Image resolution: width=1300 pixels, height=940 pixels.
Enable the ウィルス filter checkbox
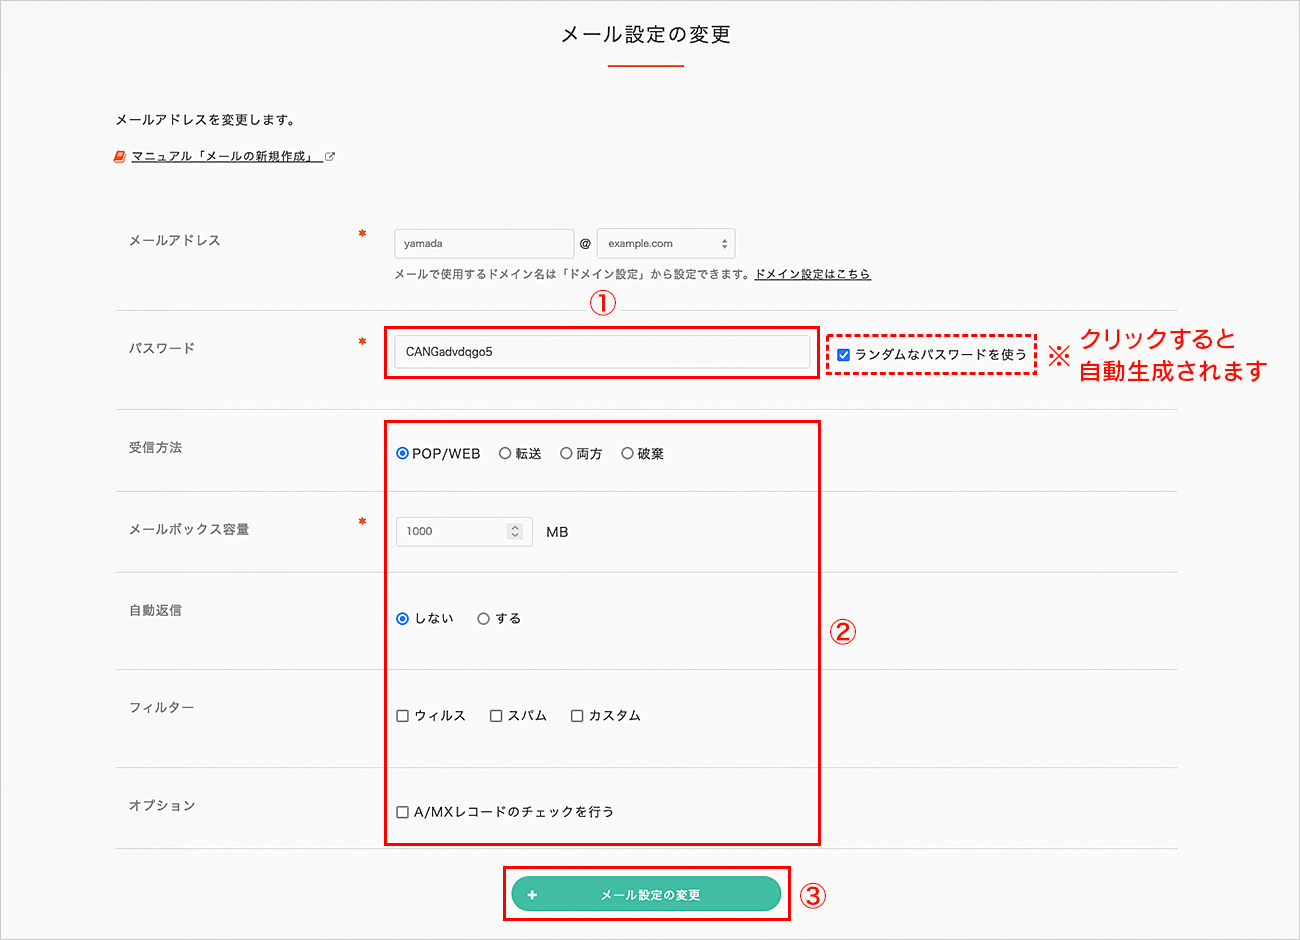click(x=403, y=716)
